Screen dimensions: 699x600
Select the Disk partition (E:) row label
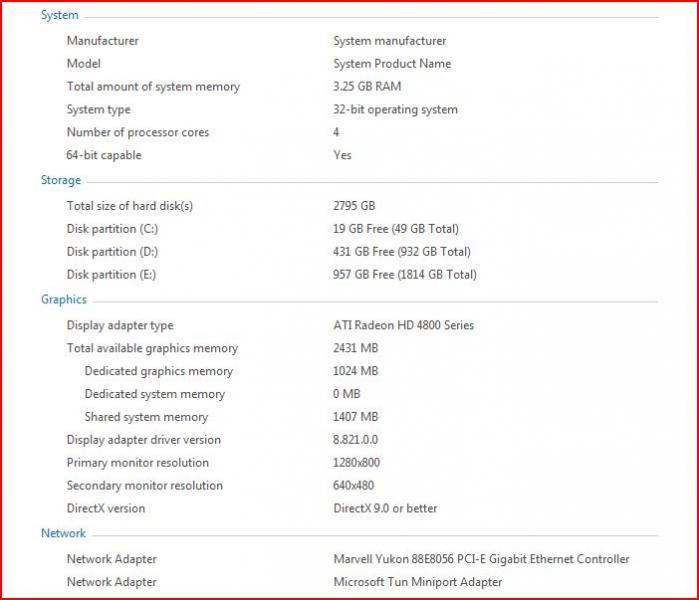pos(111,274)
